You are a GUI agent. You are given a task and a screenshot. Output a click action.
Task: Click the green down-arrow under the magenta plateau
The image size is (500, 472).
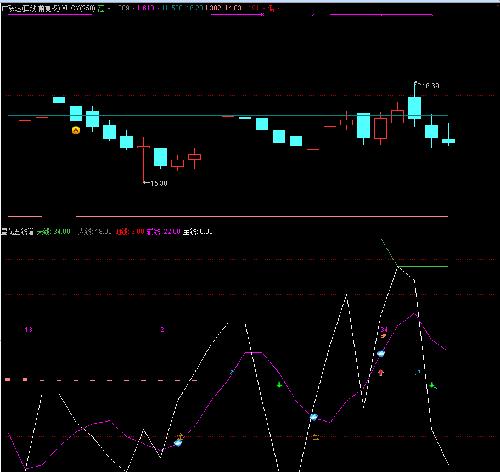279,385
